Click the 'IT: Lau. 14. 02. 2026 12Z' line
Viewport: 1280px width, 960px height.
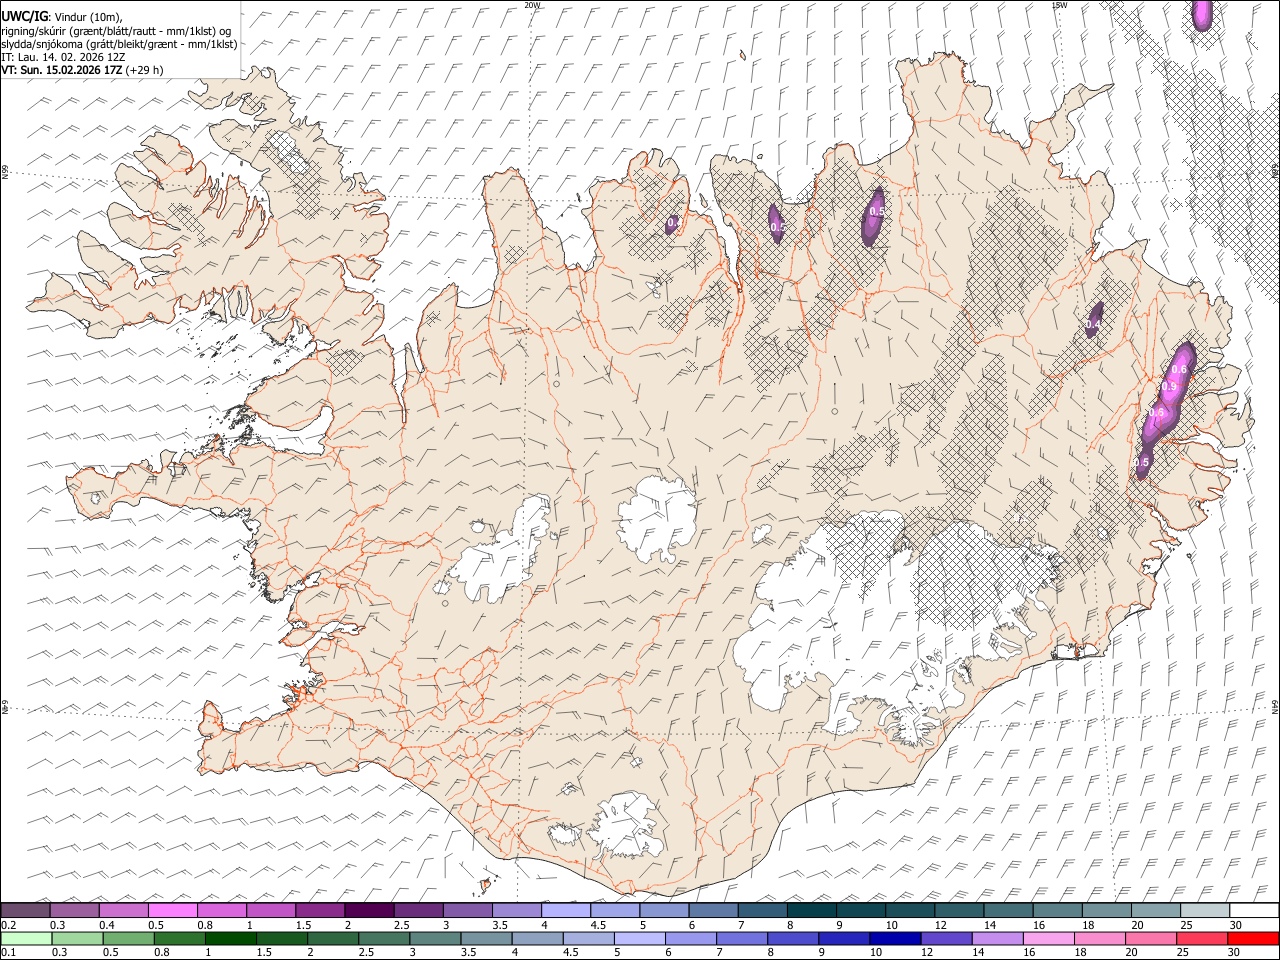(x=63, y=57)
